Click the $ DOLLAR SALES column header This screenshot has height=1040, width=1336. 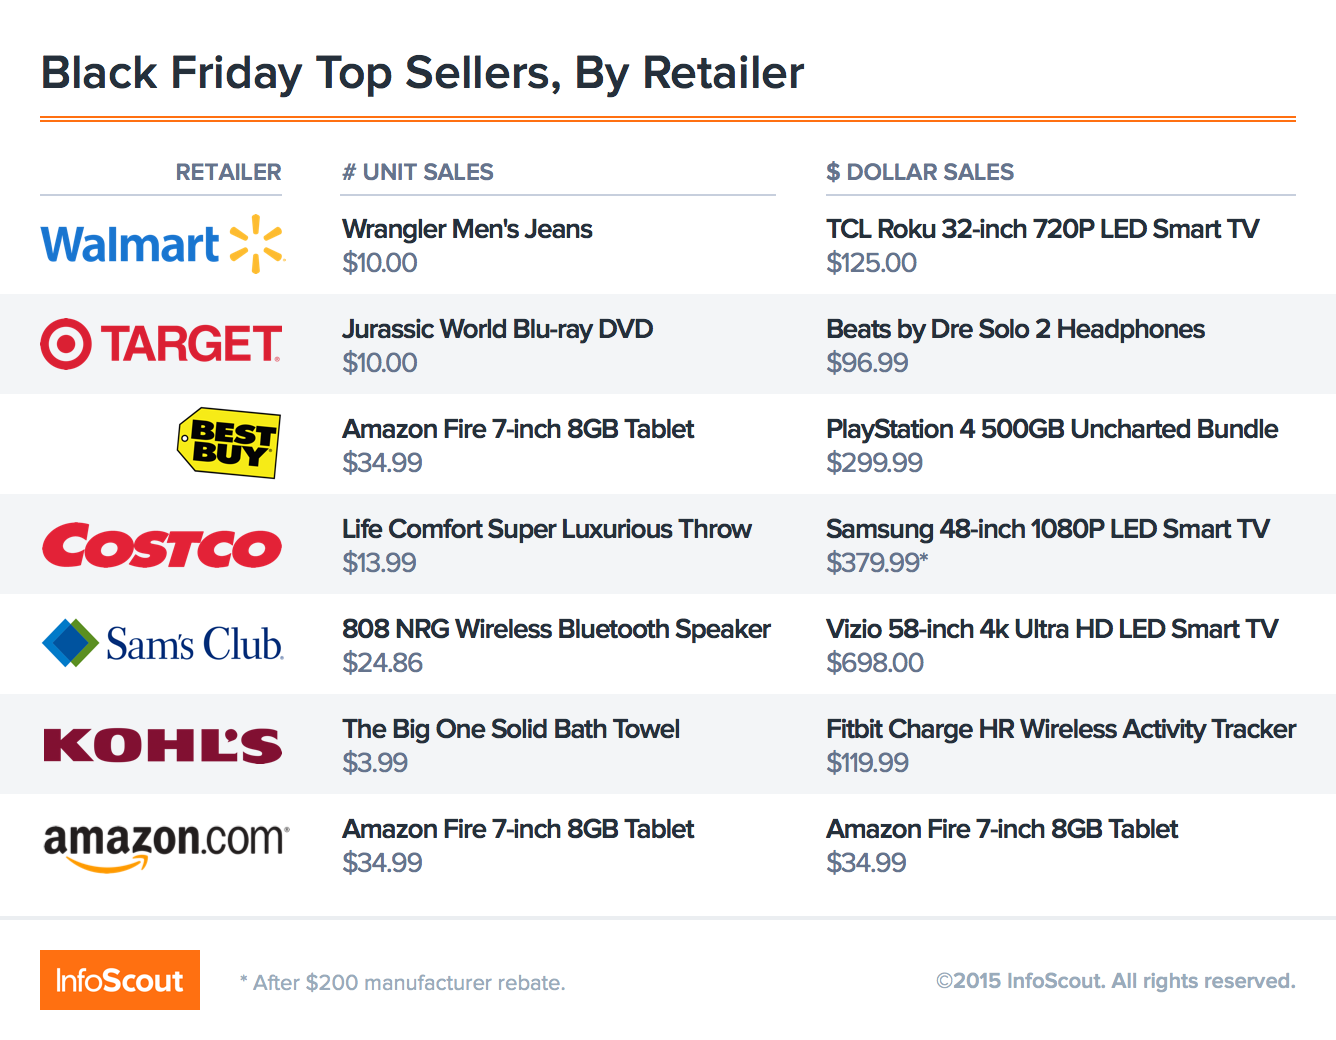click(x=920, y=172)
